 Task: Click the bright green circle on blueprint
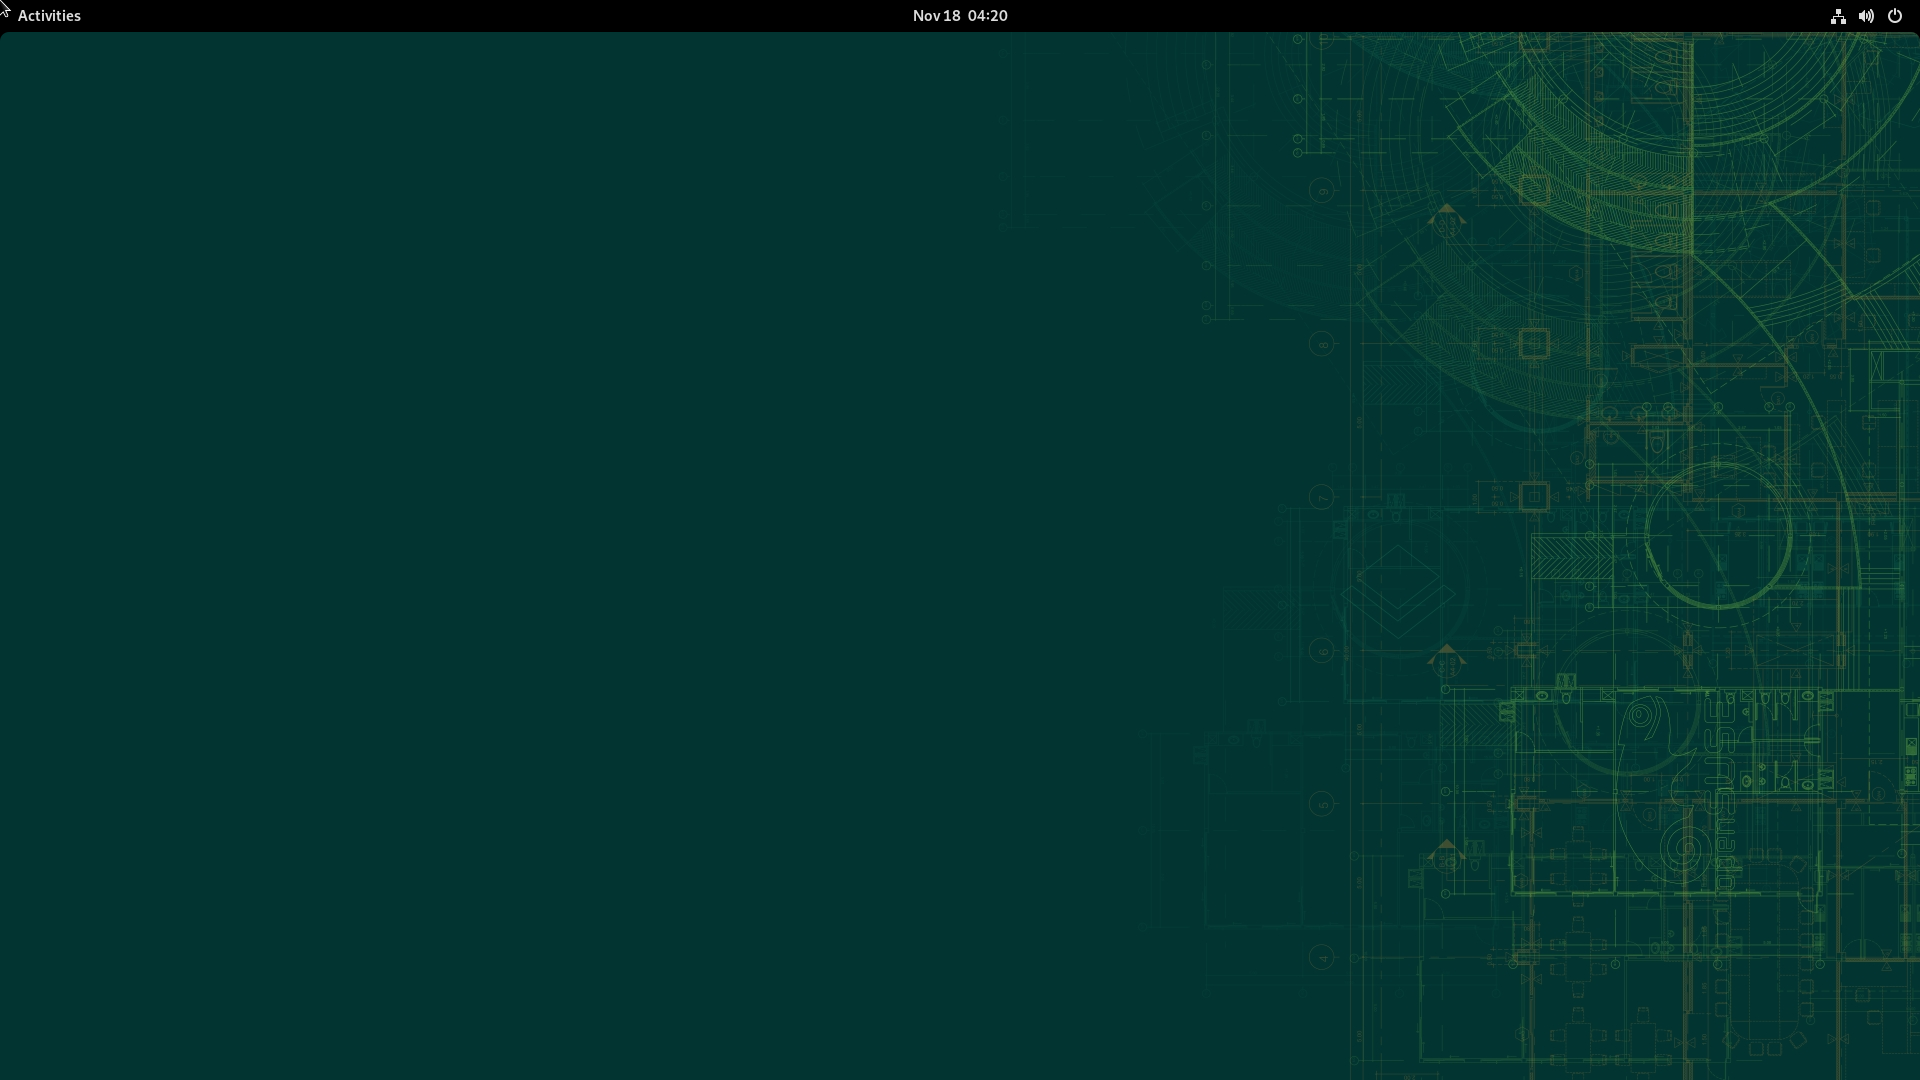coord(1717,537)
